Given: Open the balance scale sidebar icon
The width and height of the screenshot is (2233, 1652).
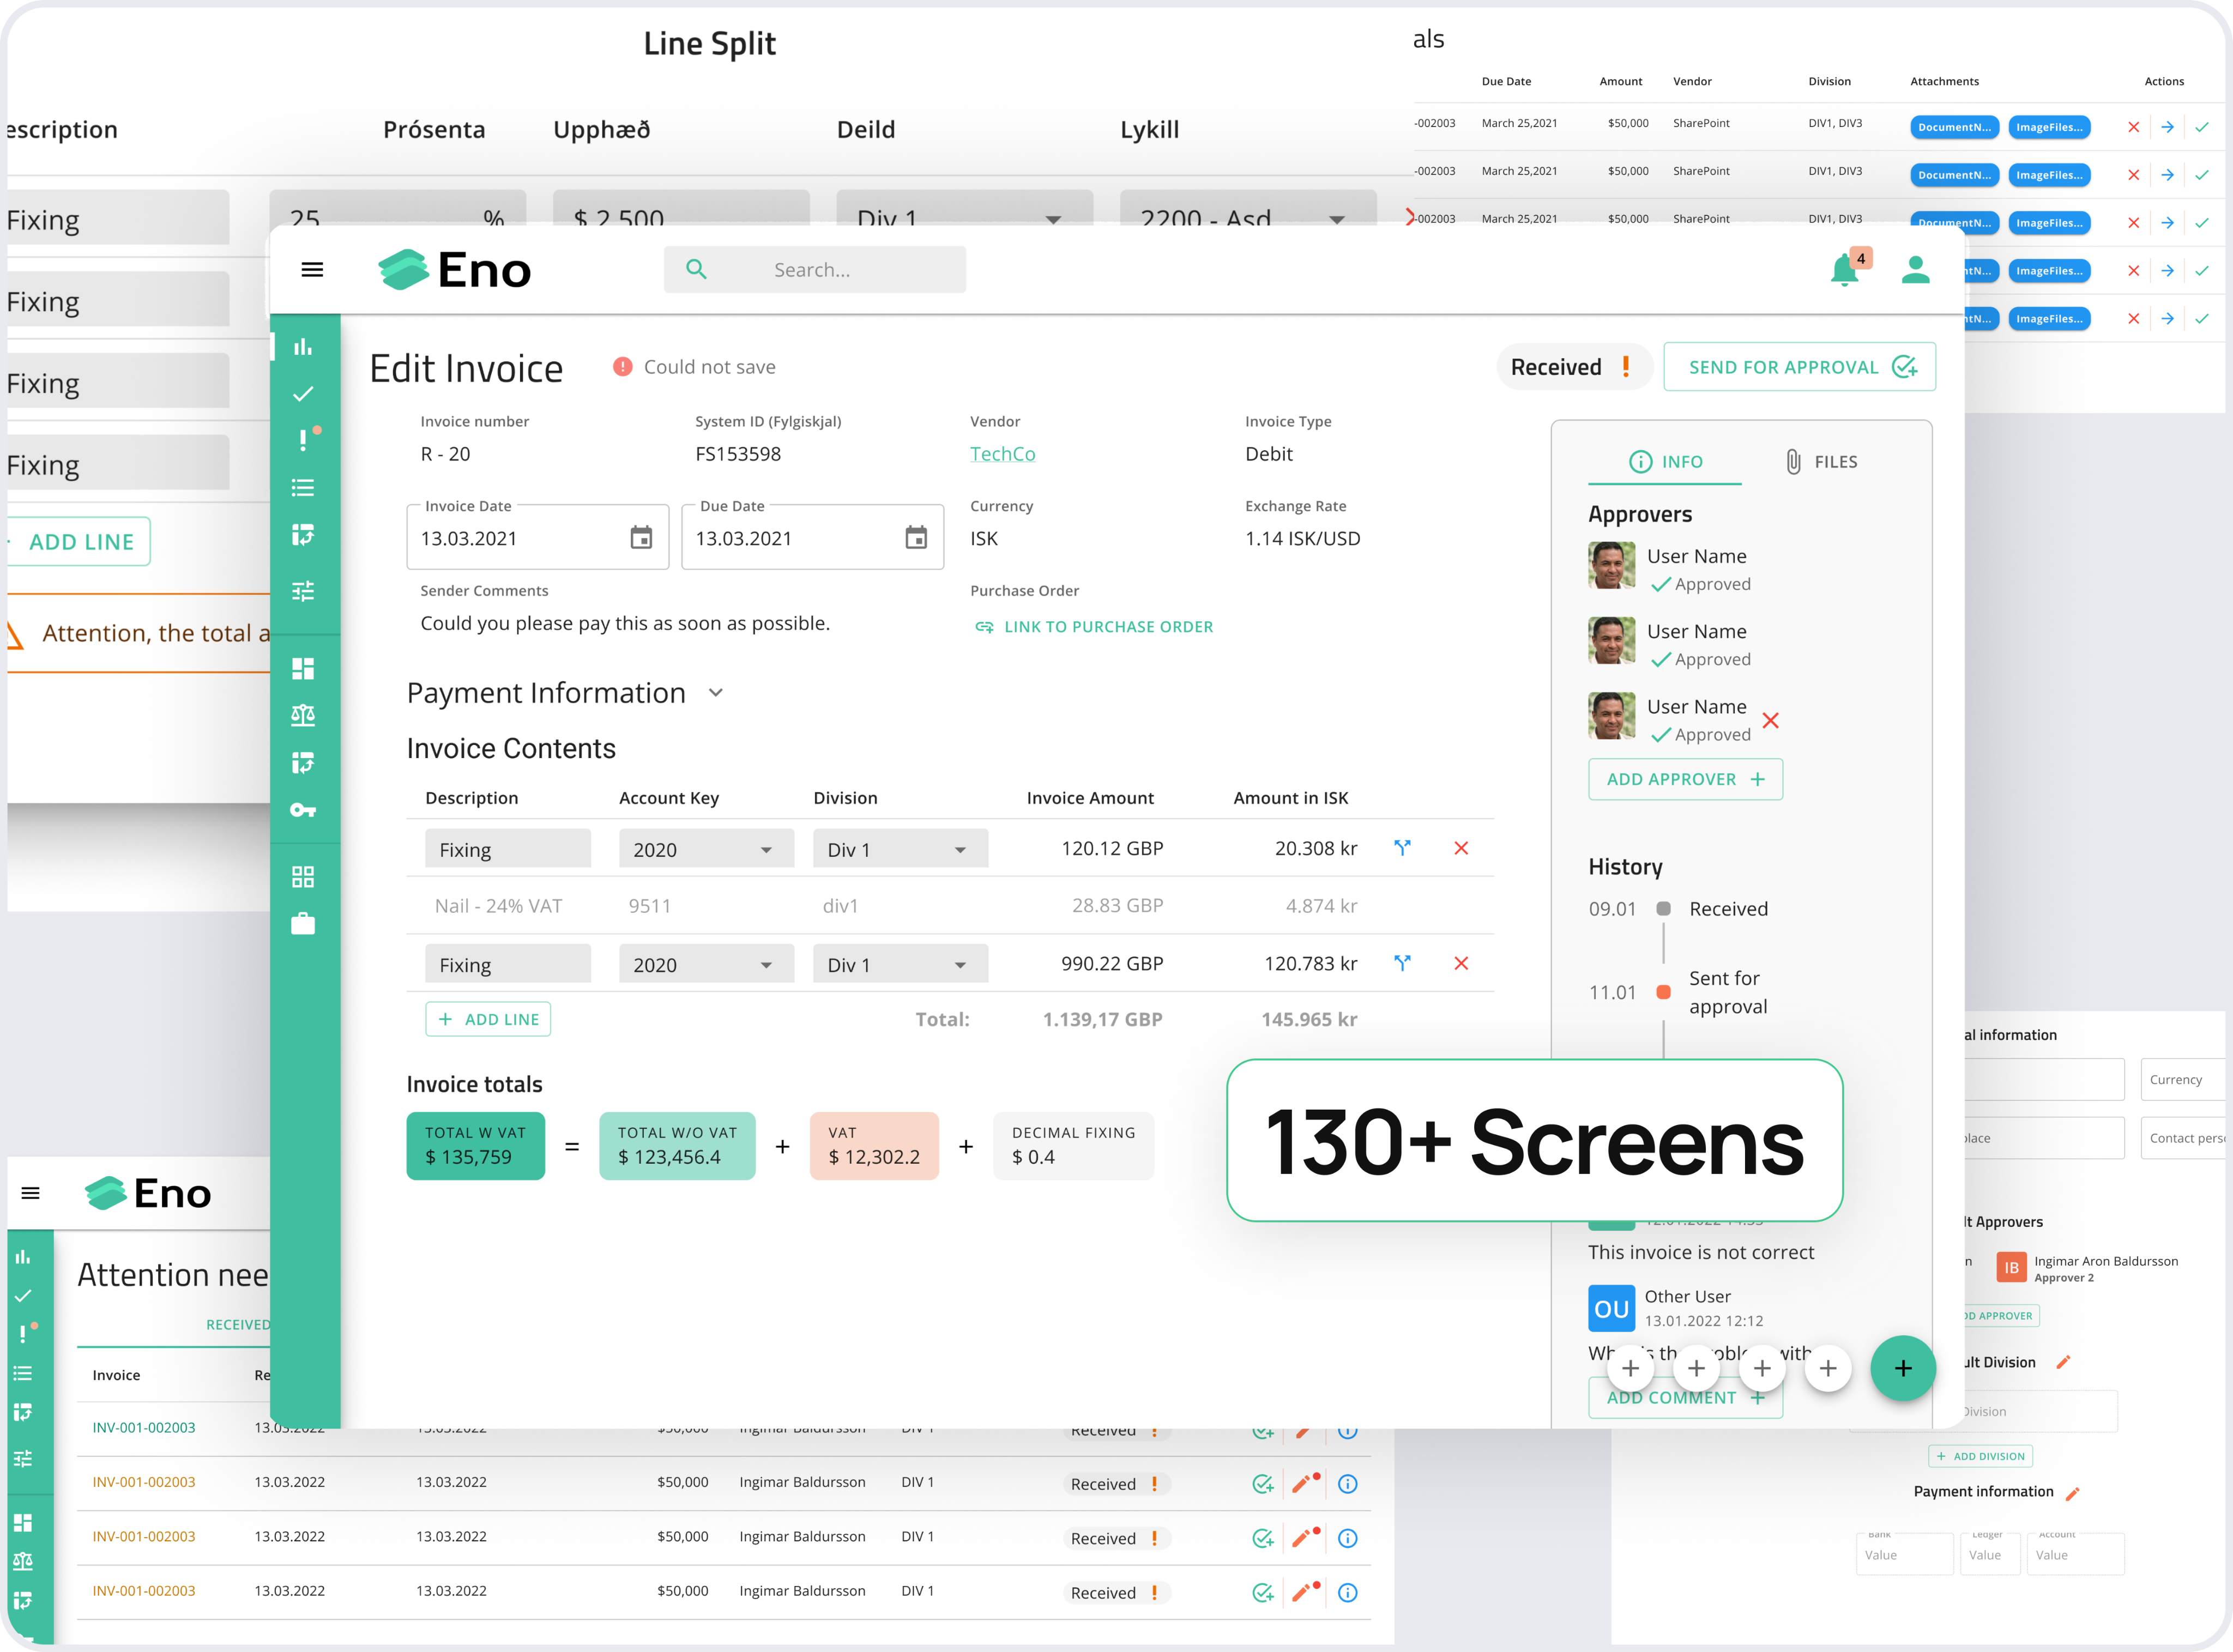Looking at the screenshot, I should 303,715.
